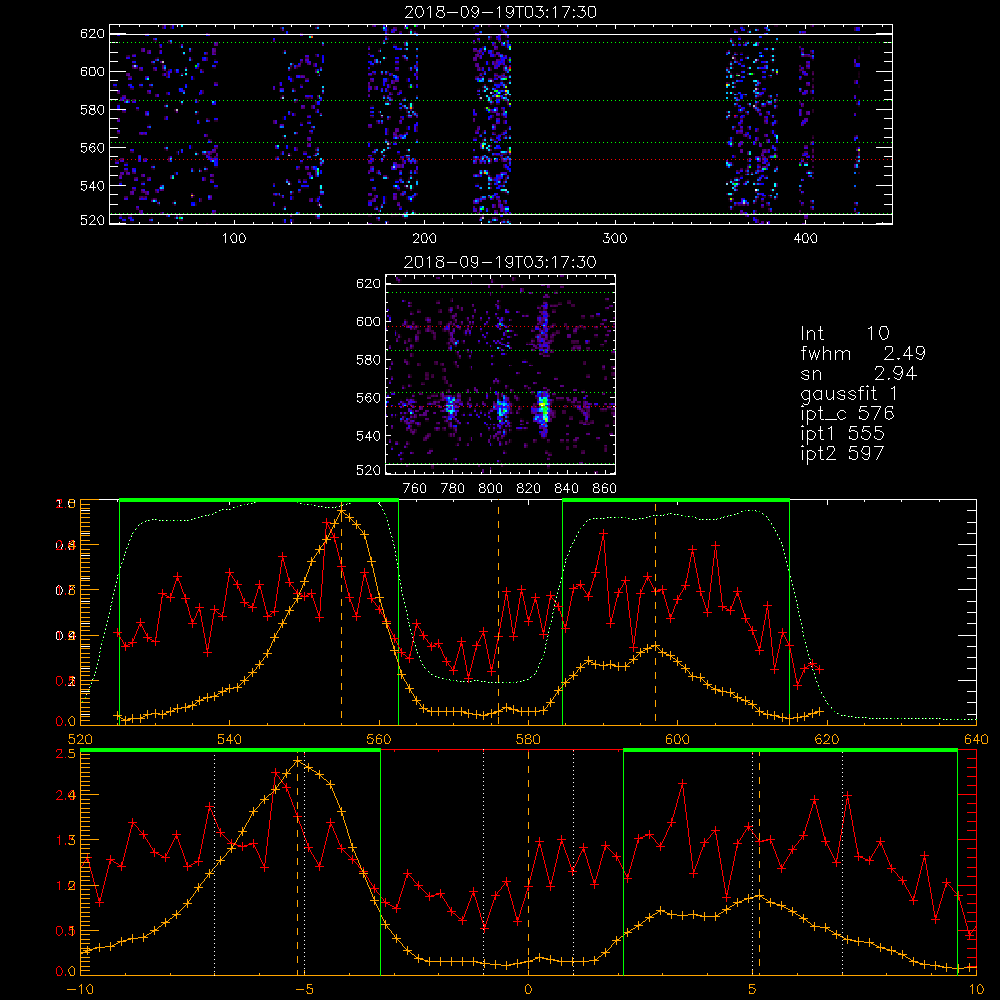Click the emission blob near 780 in middle image
The height and width of the screenshot is (1000, 1000).
coord(451,406)
